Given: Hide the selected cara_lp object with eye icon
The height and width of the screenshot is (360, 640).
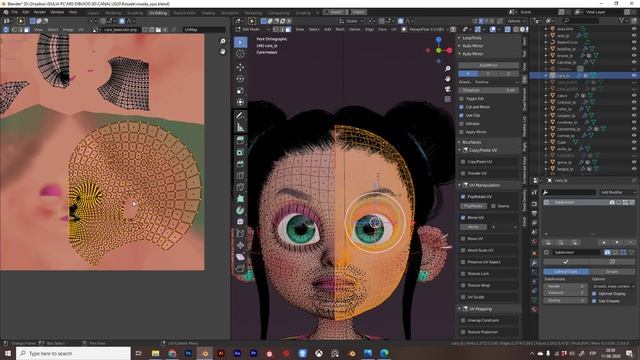Looking at the screenshot, I should [x=634, y=76].
